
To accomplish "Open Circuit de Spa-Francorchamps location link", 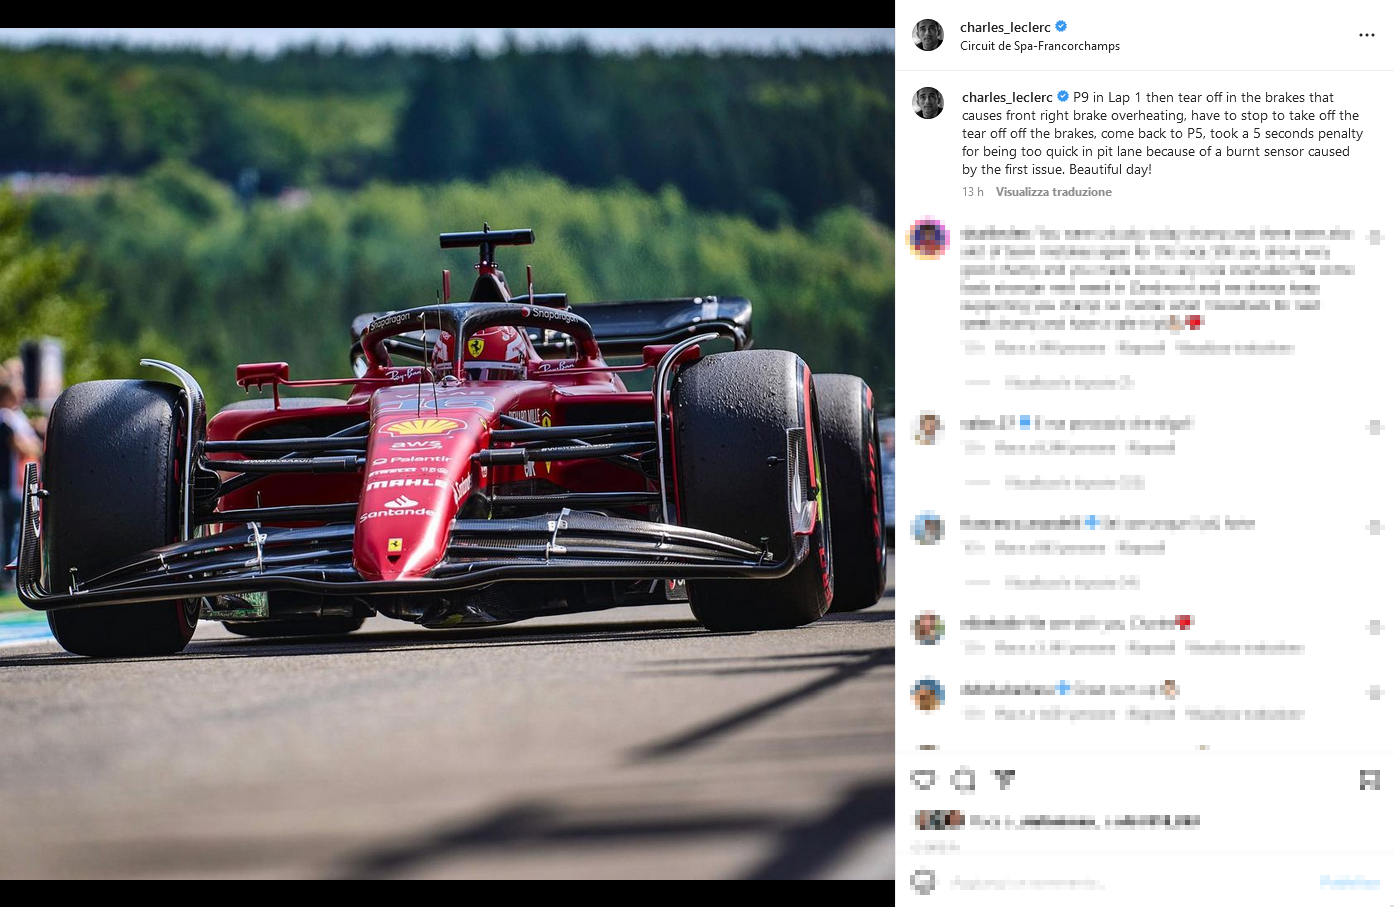I will (x=1040, y=46).
